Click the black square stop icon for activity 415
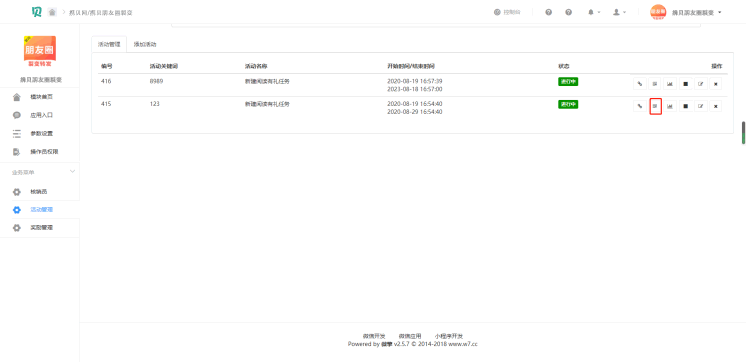 685,106
